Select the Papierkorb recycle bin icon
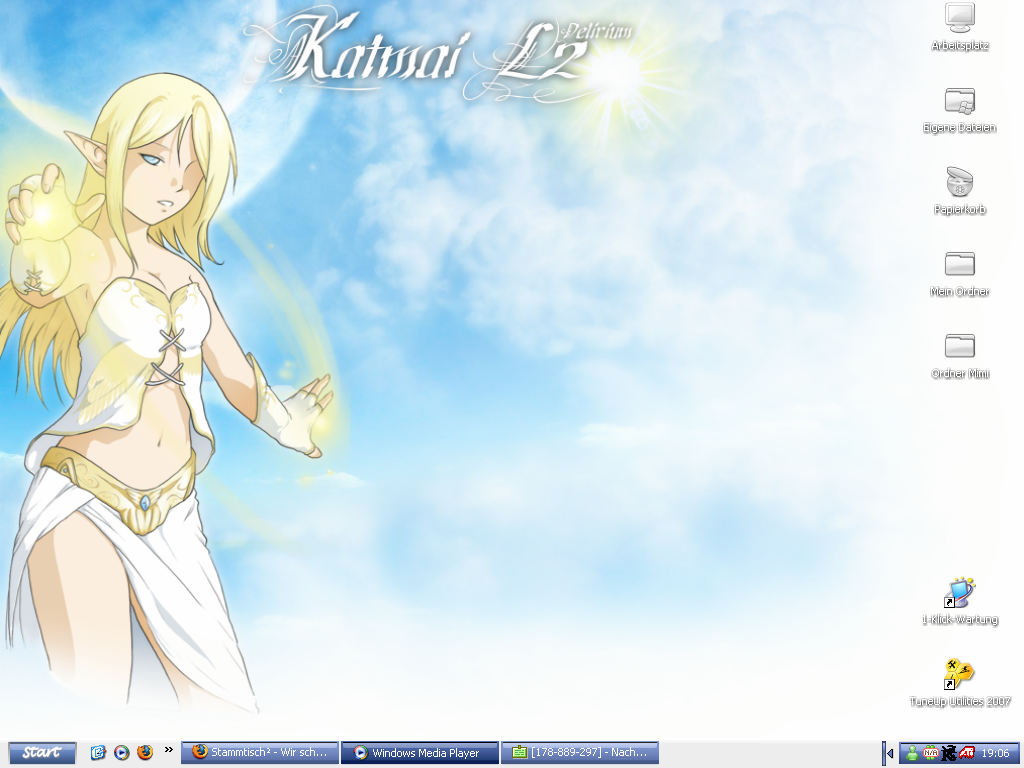 [x=959, y=182]
